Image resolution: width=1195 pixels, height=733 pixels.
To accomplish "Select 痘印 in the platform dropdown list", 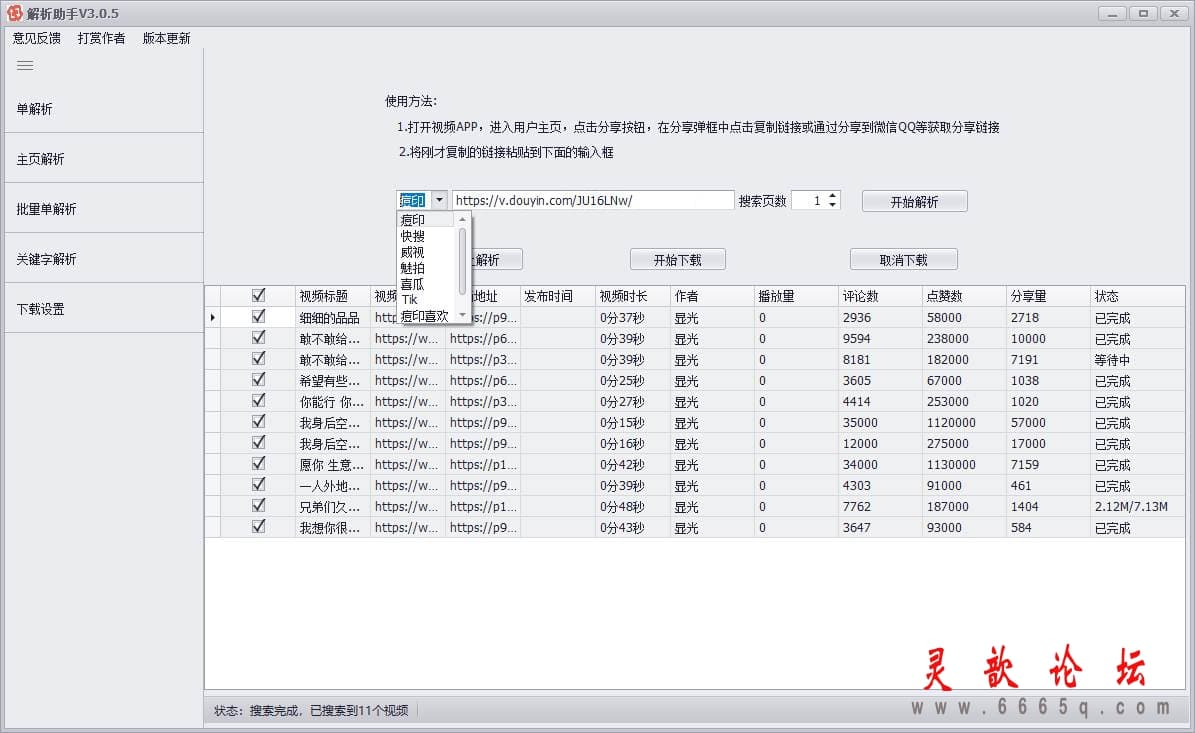I will (x=426, y=219).
